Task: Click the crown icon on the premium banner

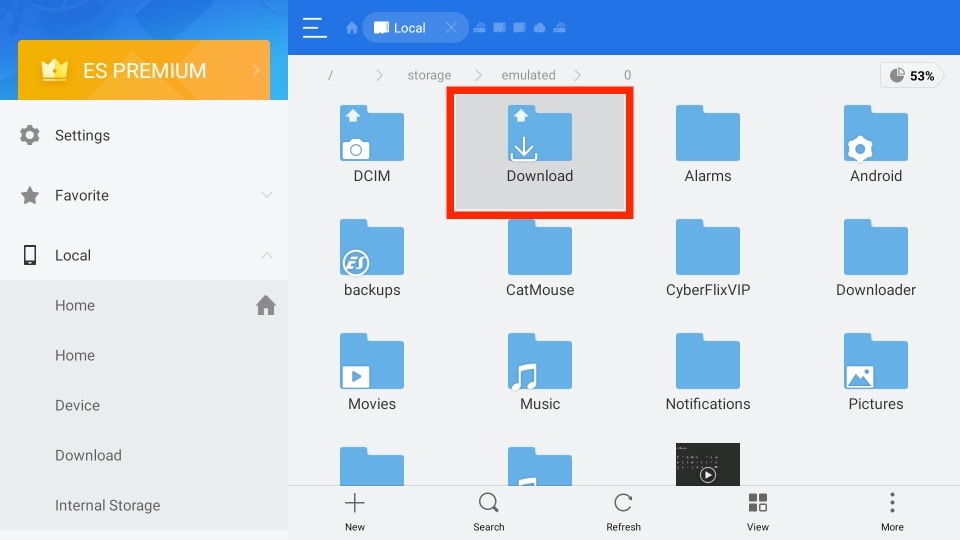Action: pos(54,70)
